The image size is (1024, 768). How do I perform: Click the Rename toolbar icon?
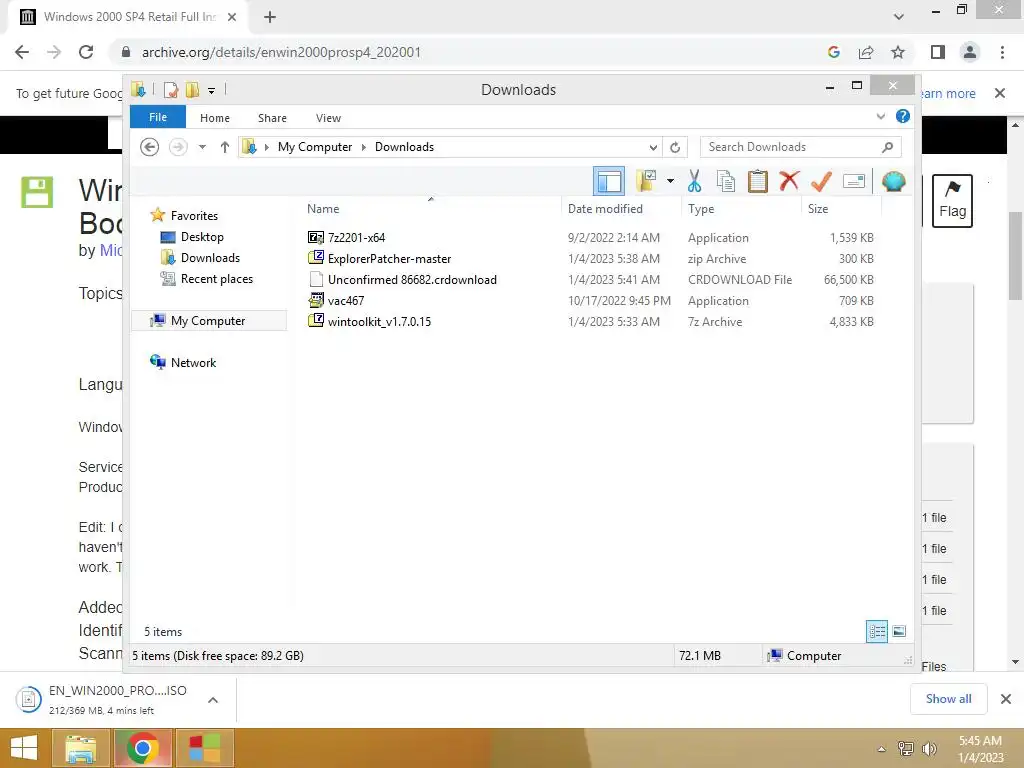[854, 181]
